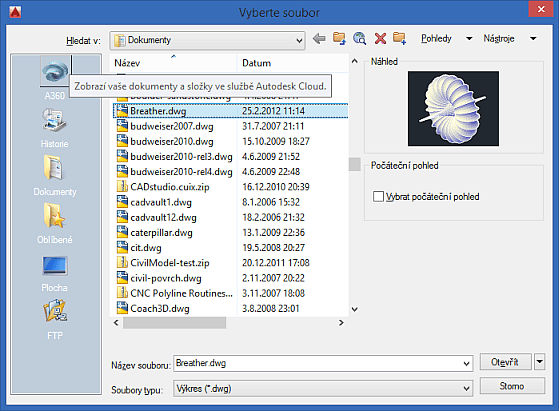Click the search the web icon
The width and height of the screenshot is (559, 411).
[359, 38]
